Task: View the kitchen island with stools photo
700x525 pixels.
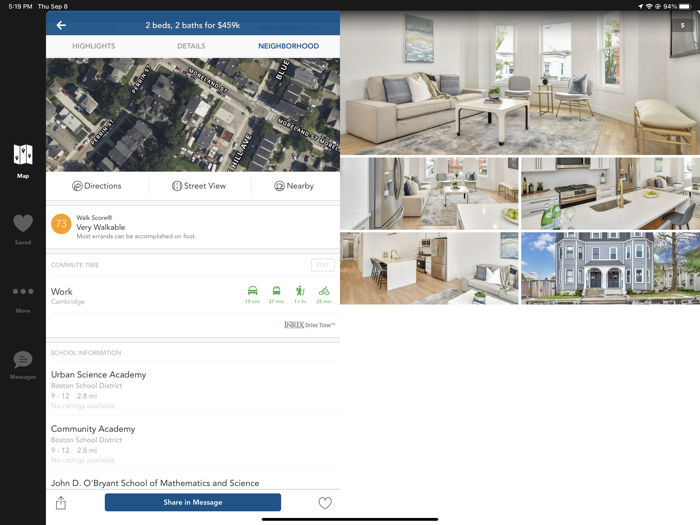Action: [x=429, y=268]
